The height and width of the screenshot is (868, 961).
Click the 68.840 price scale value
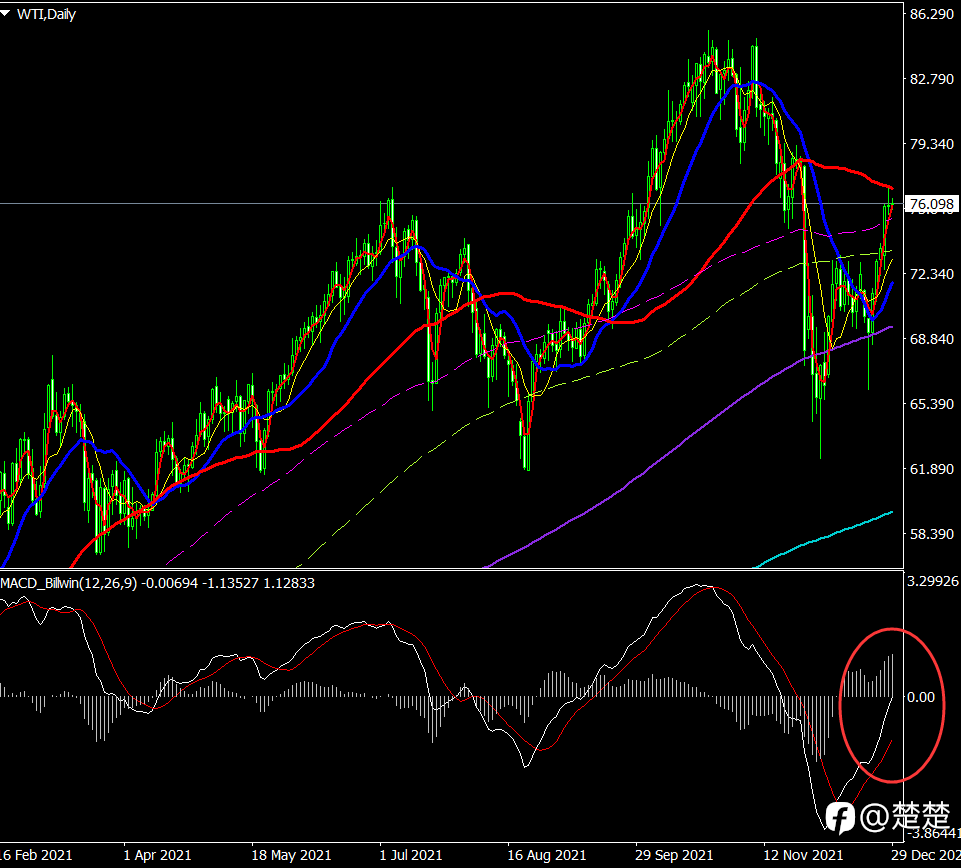coord(932,339)
